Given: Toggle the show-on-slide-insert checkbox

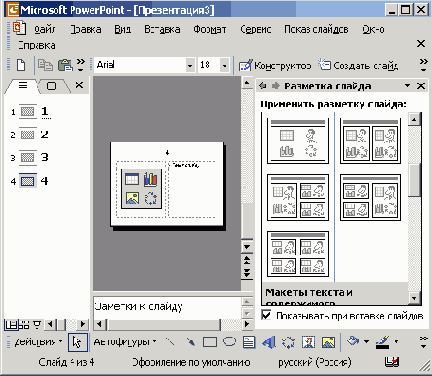Looking at the screenshot, I should tap(266, 315).
